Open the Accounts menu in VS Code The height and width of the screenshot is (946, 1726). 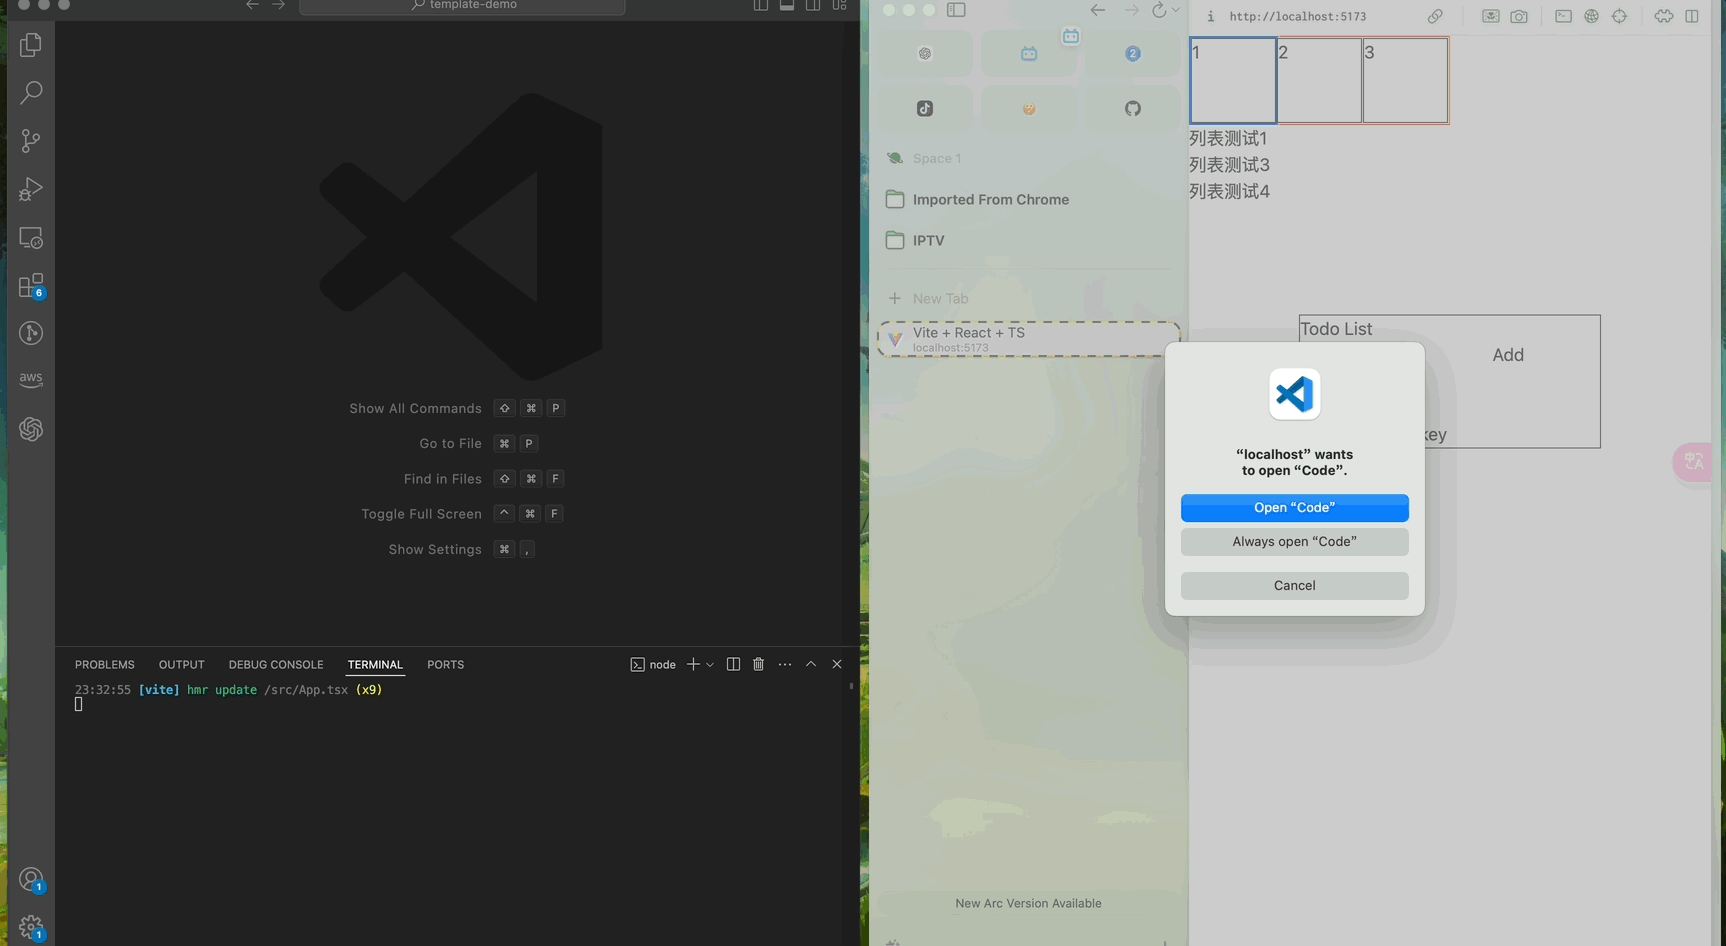point(31,880)
